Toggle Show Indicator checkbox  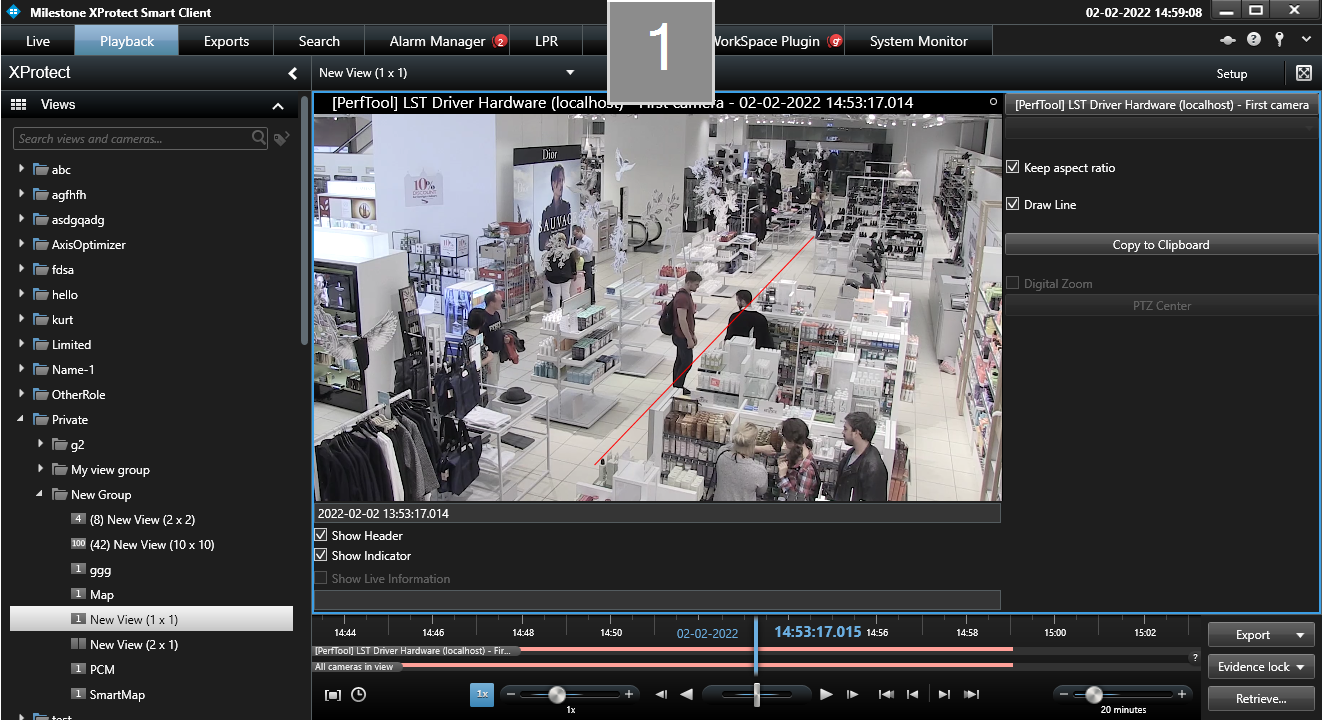pyautogui.click(x=321, y=556)
